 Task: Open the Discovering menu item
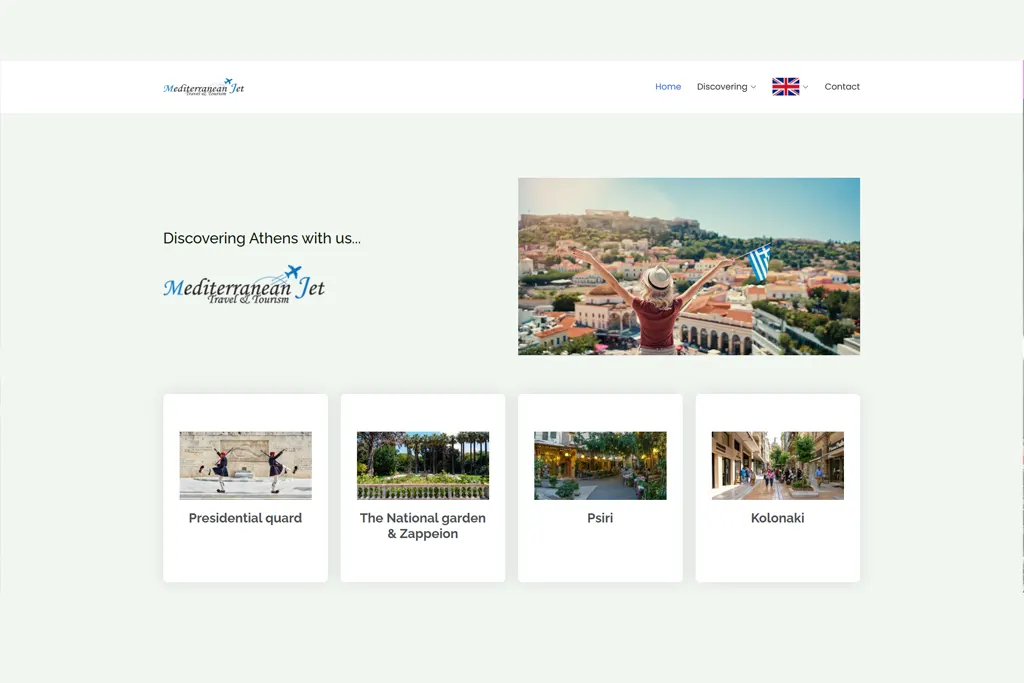(722, 87)
